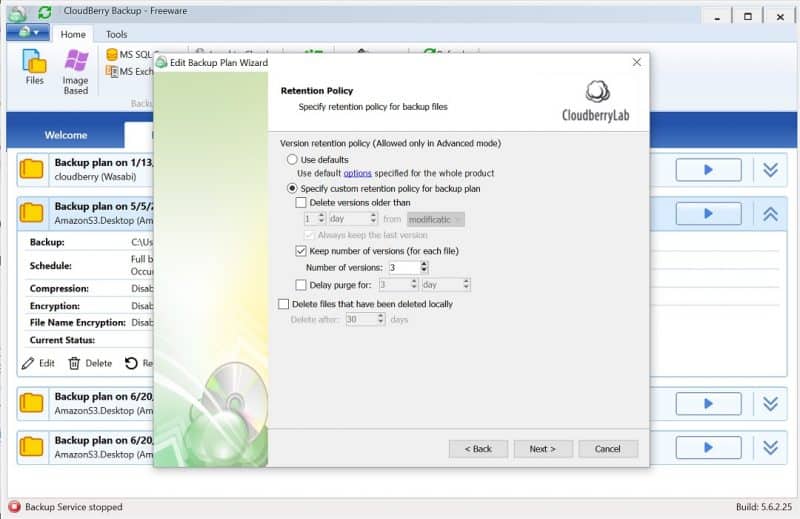The width and height of the screenshot is (800, 519).
Task: Click the wizard title bar cloud icon
Action: point(162,63)
